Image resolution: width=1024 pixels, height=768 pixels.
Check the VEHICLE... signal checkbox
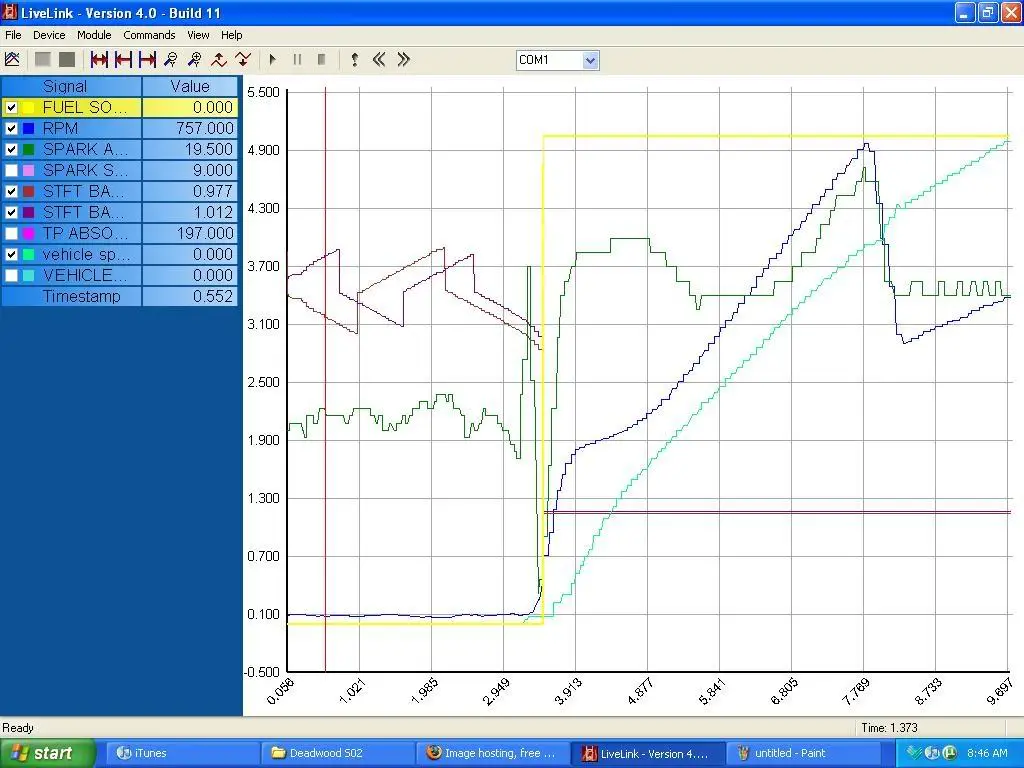(11, 275)
